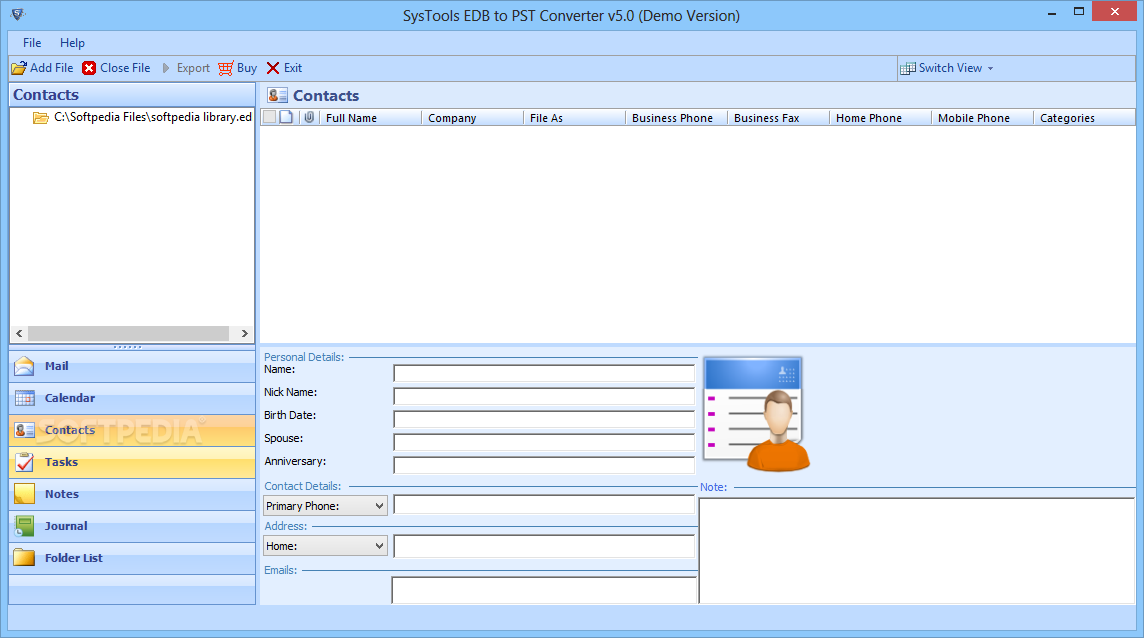The image size is (1144, 638).
Task: Select the Tasks section
Action: tap(132, 462)
